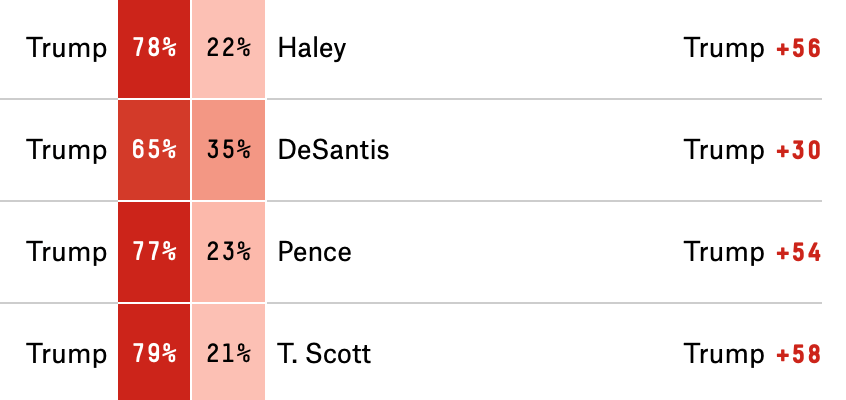Click the Trump label in the DeSantis row
Screen dimensions: 846x400
(x=66, y=150)
